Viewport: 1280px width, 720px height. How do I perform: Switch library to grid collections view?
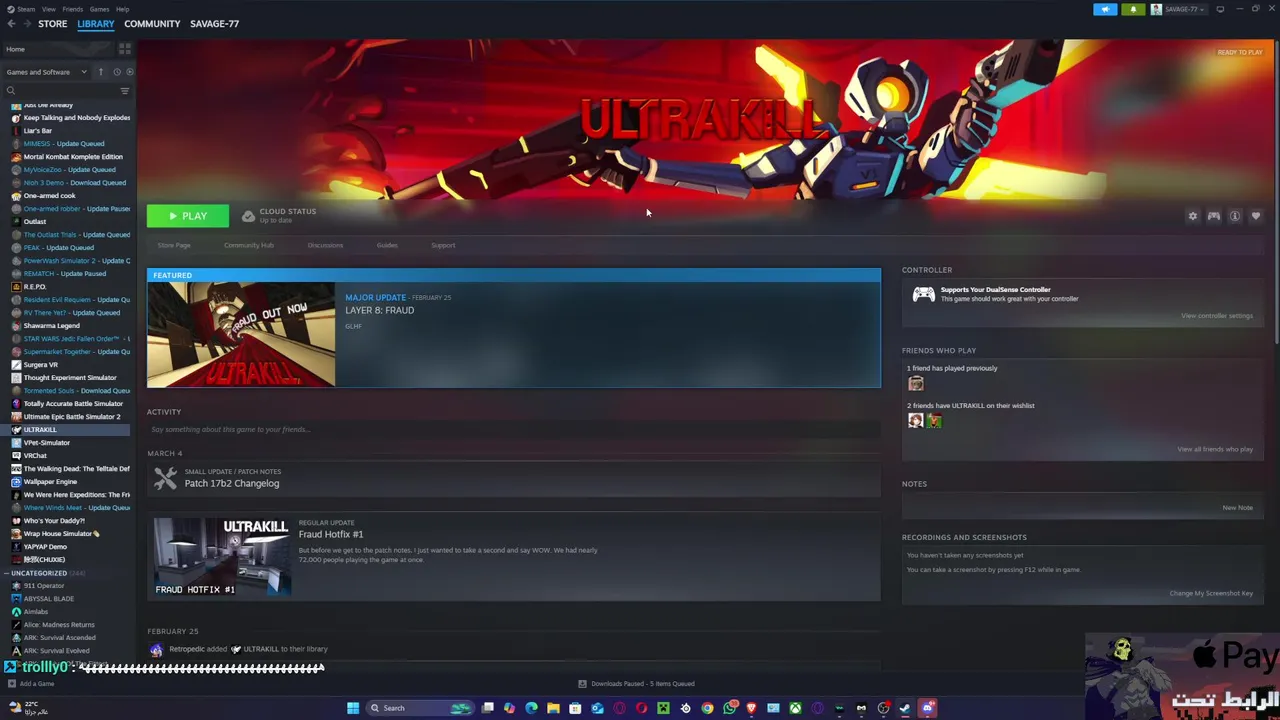[125, 49]
